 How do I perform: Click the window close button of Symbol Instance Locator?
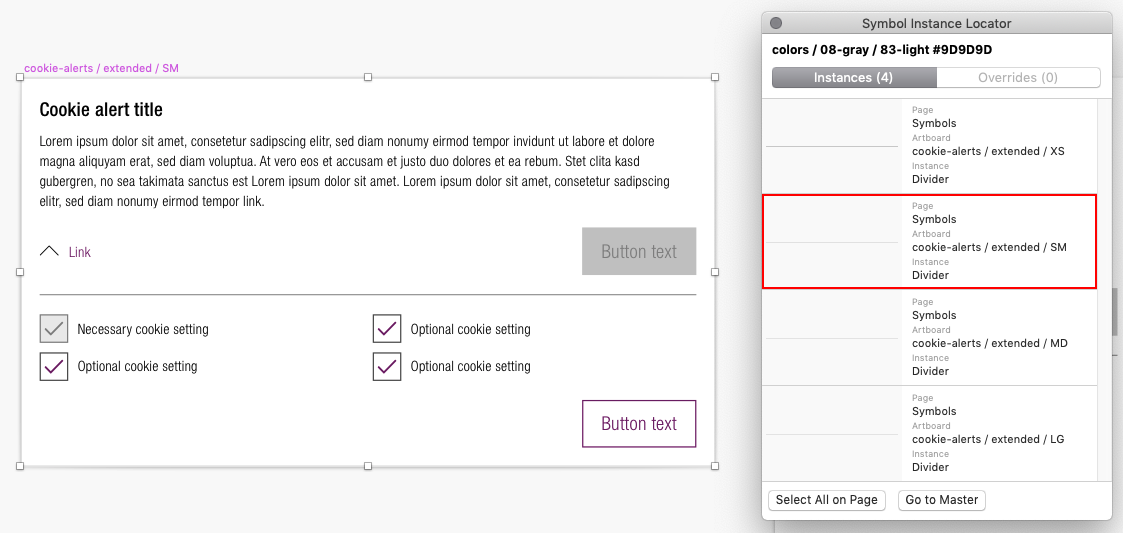(x=776, y=23)
